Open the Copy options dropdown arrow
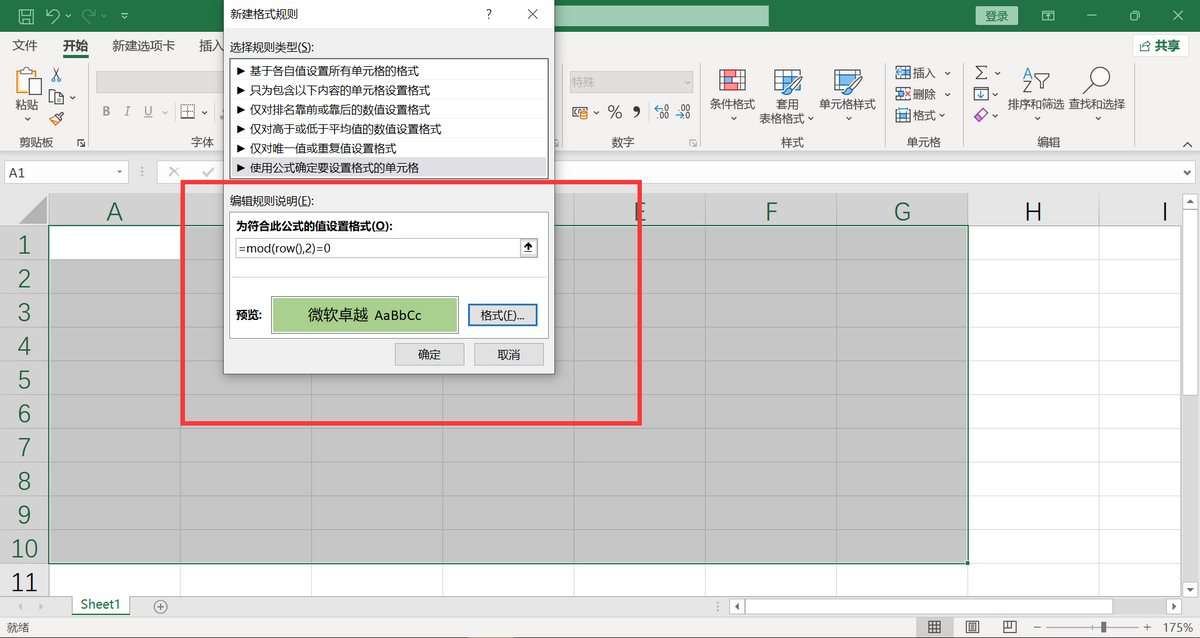The height and width of the screenshot is (638, 1200). 73,98
